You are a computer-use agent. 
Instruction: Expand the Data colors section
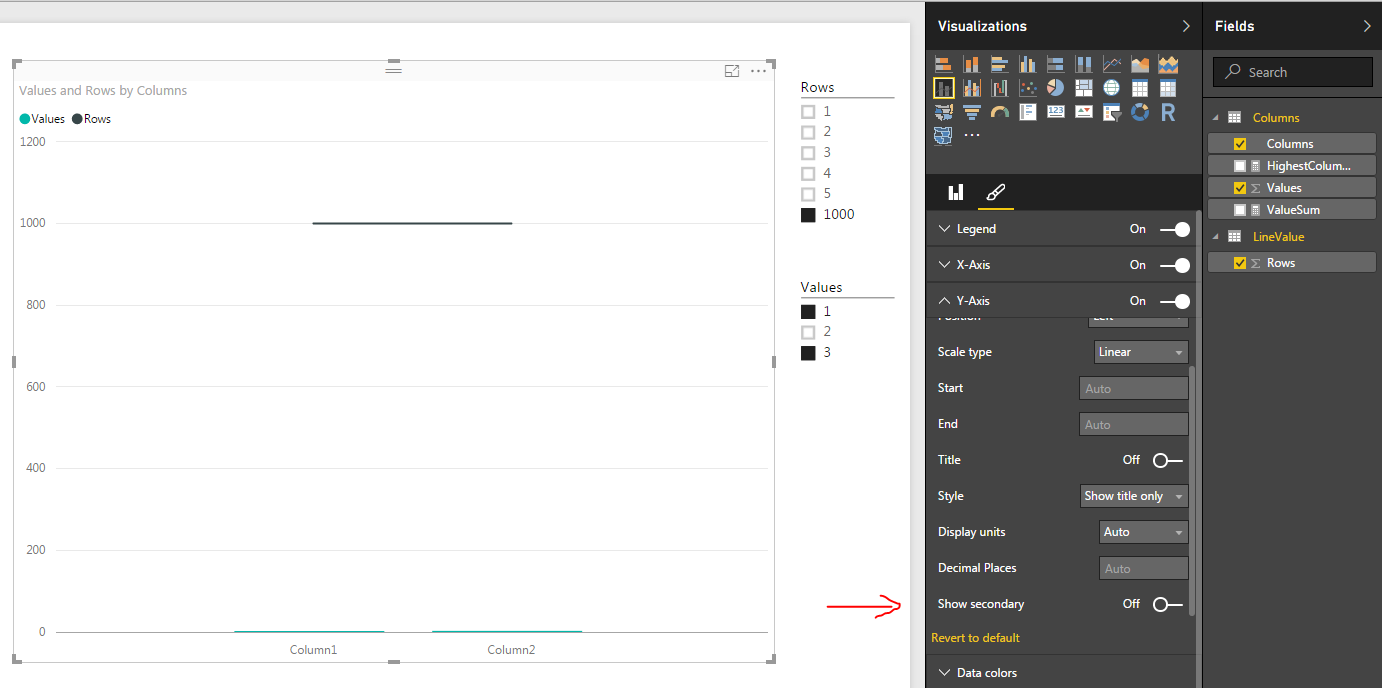(945, 673)
